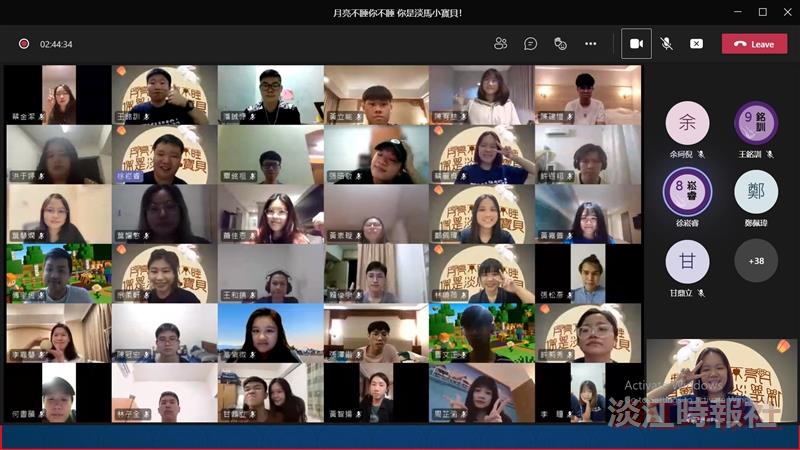
Task: Click the red recording indicator icon
Action: 23,44
